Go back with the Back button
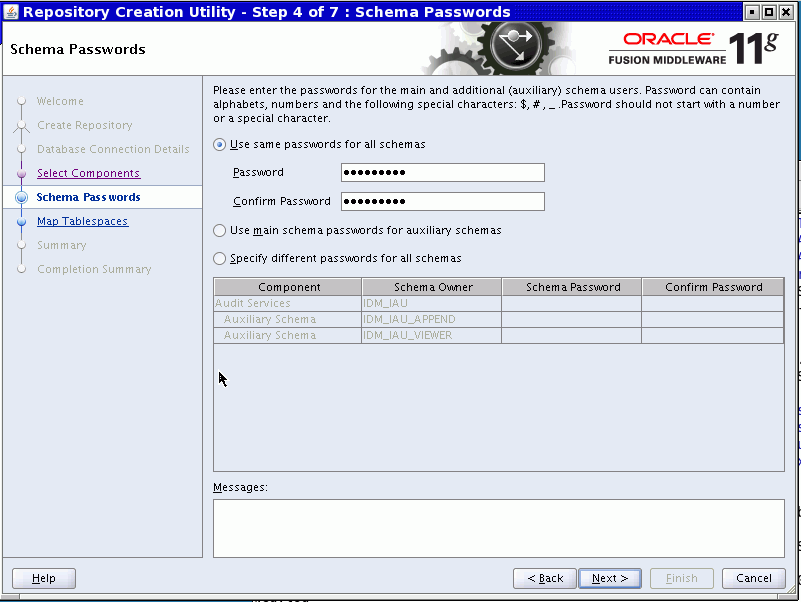Screen dimensions: 801x602 [x=545, y=578]
